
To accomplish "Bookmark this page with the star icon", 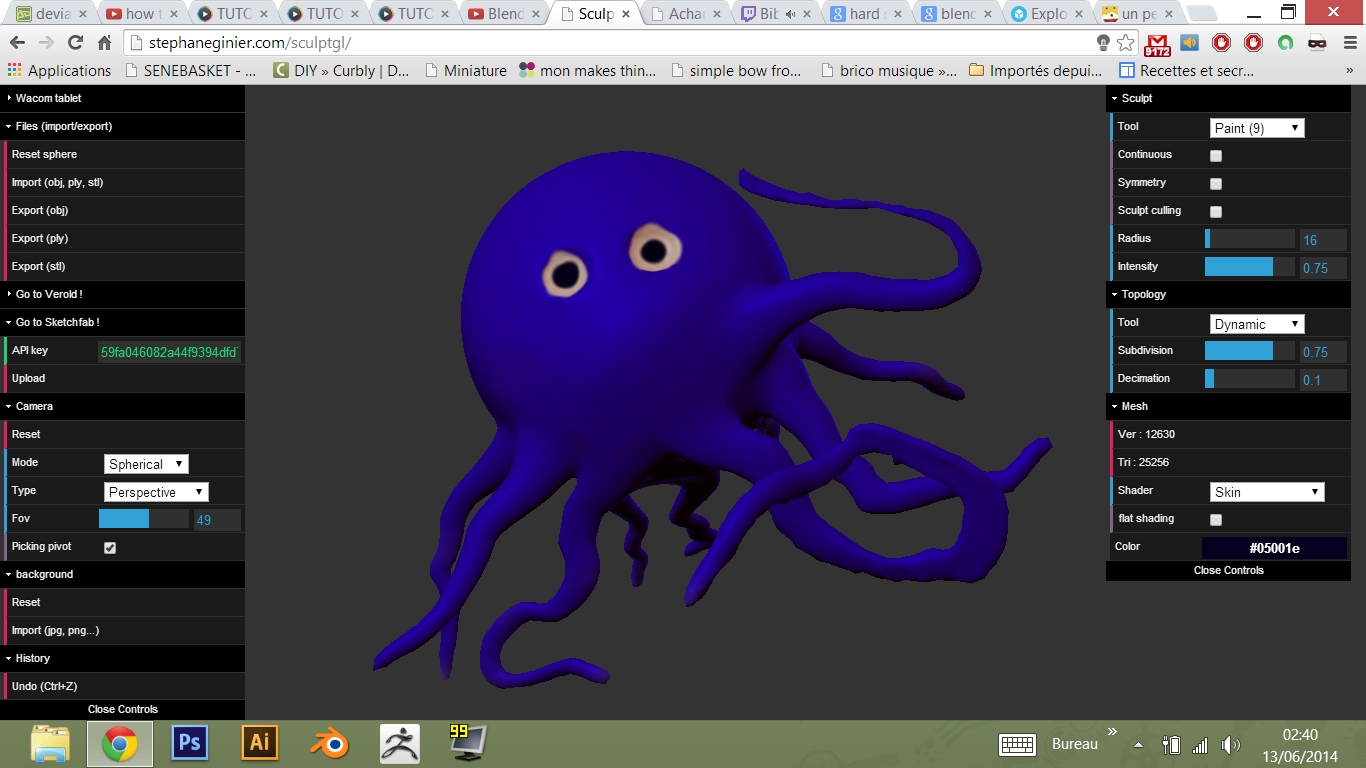I will [x=1126, y=43].
